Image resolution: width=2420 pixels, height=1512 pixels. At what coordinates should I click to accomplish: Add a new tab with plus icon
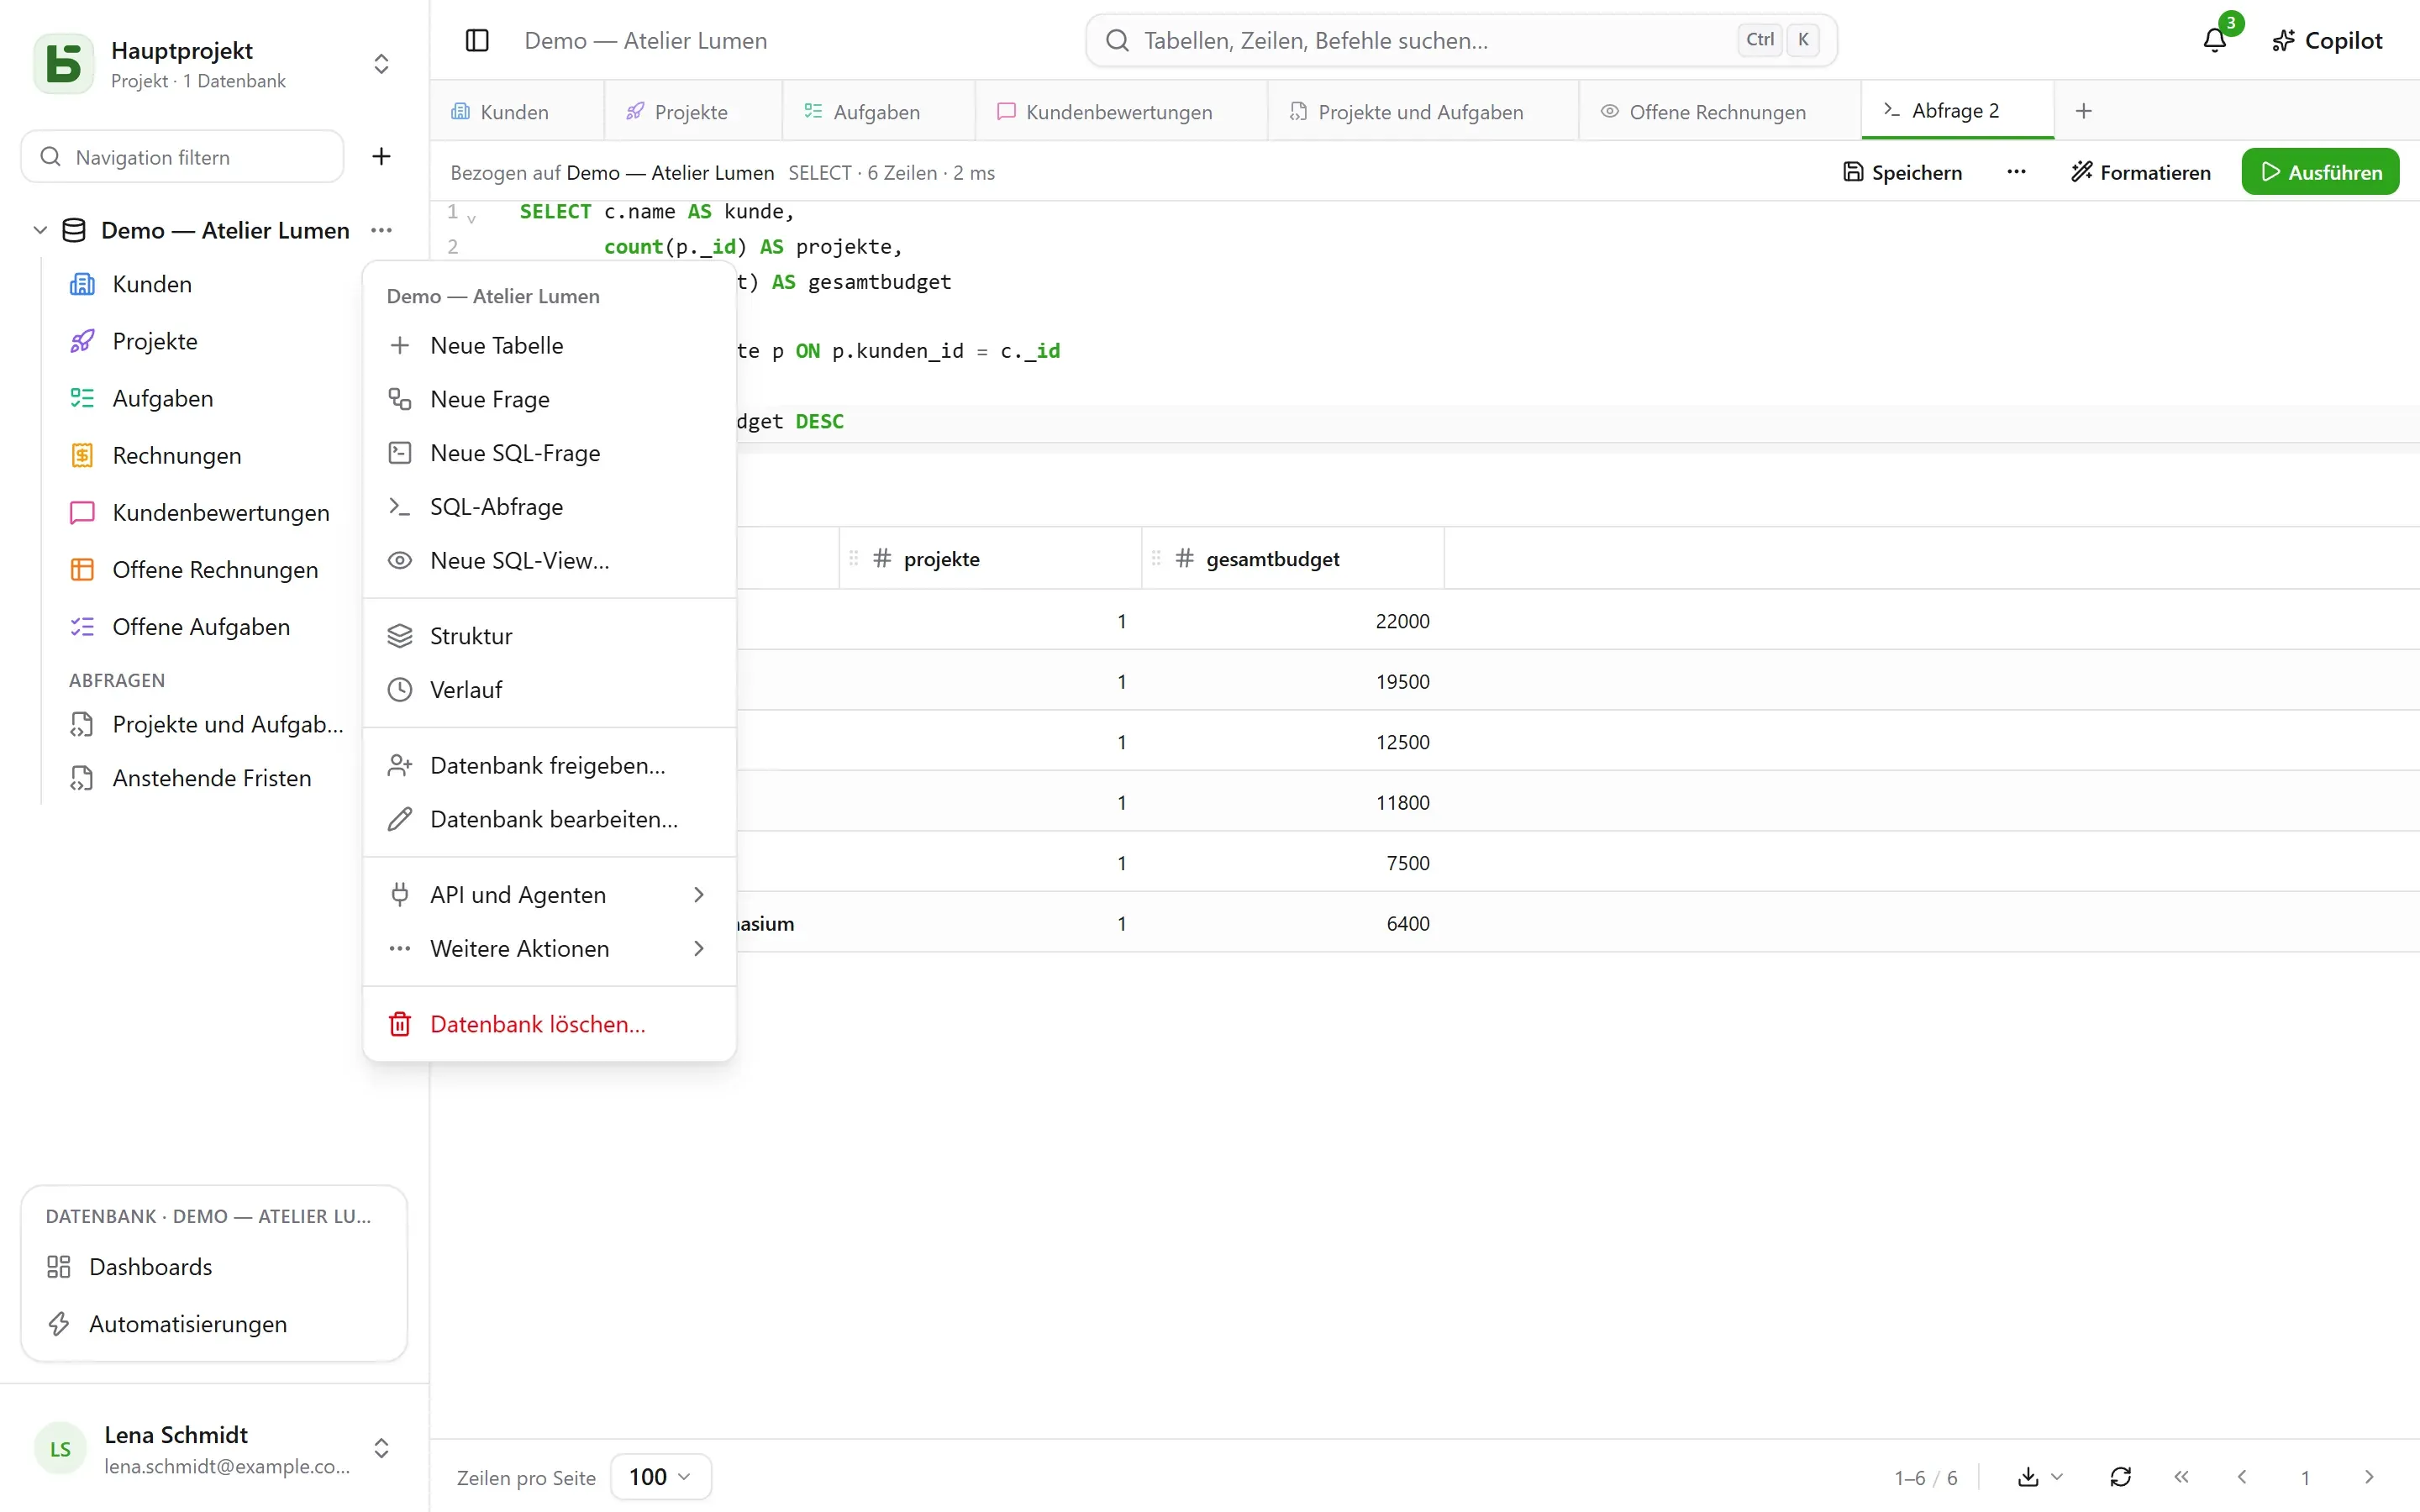(x=2084, y=111)
